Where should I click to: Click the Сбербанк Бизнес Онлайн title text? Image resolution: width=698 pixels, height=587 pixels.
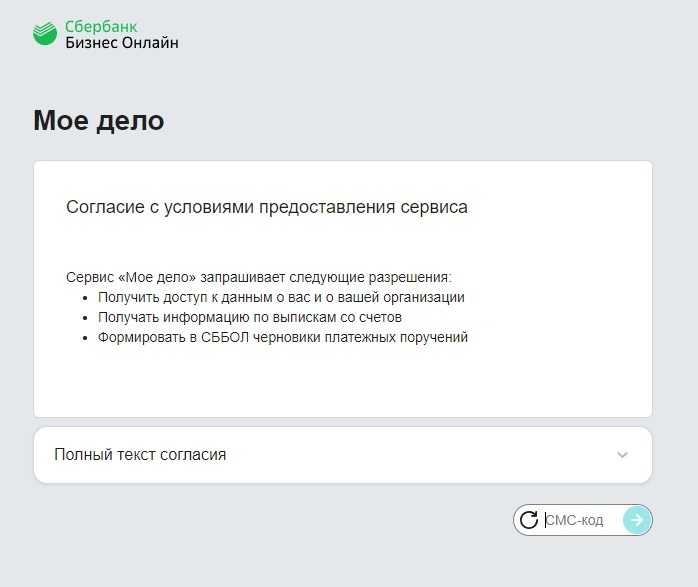(x=122, y=34)
